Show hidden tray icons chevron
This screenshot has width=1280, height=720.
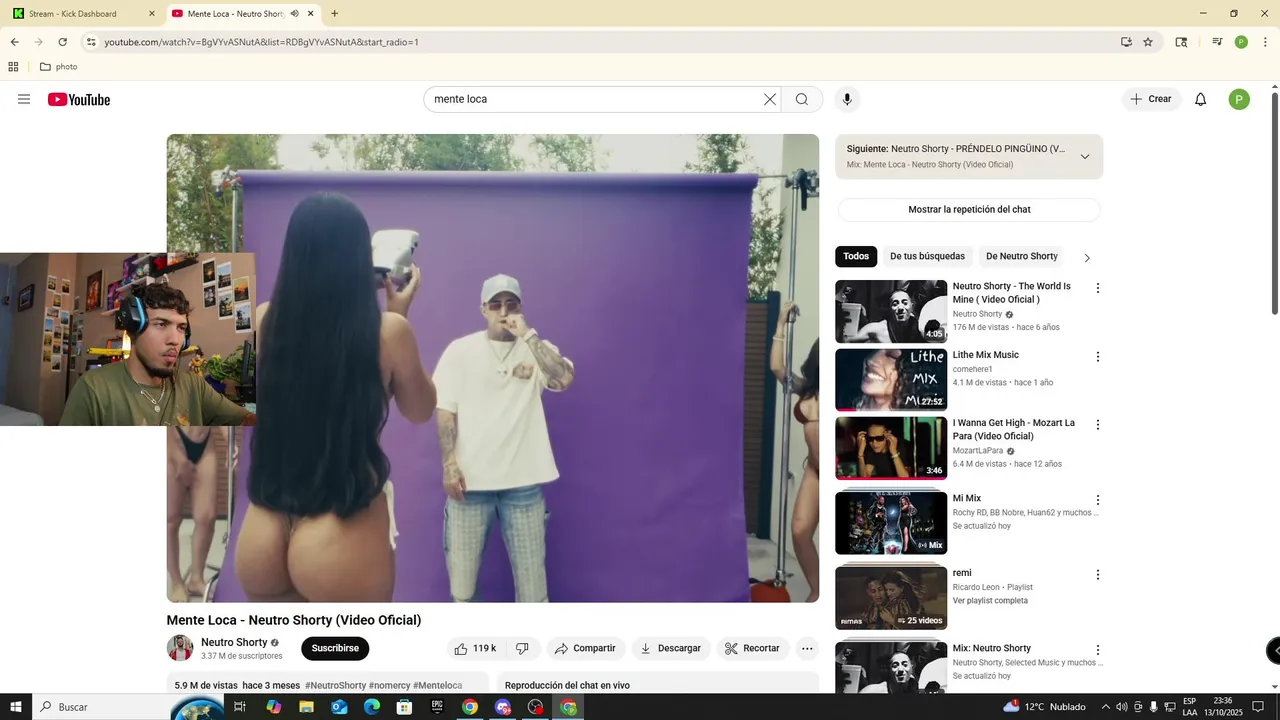[x=1106, y=707]
